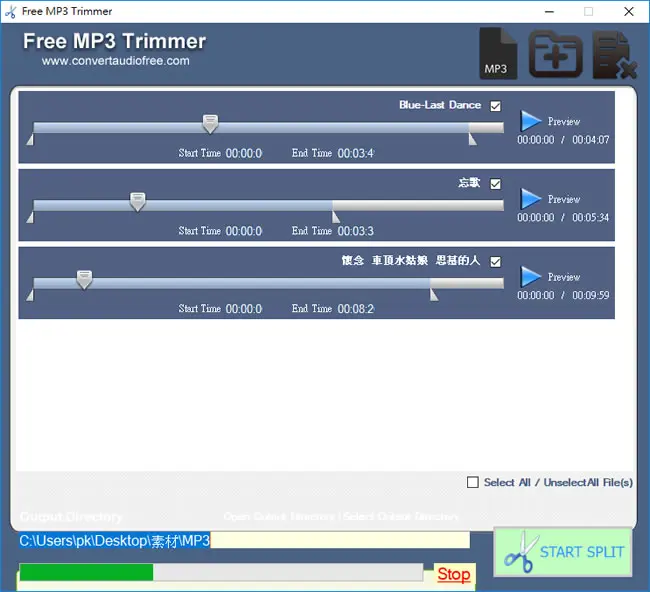Click the green split progress bar
This screenshot has height=592, width=650.
point(221,573)
